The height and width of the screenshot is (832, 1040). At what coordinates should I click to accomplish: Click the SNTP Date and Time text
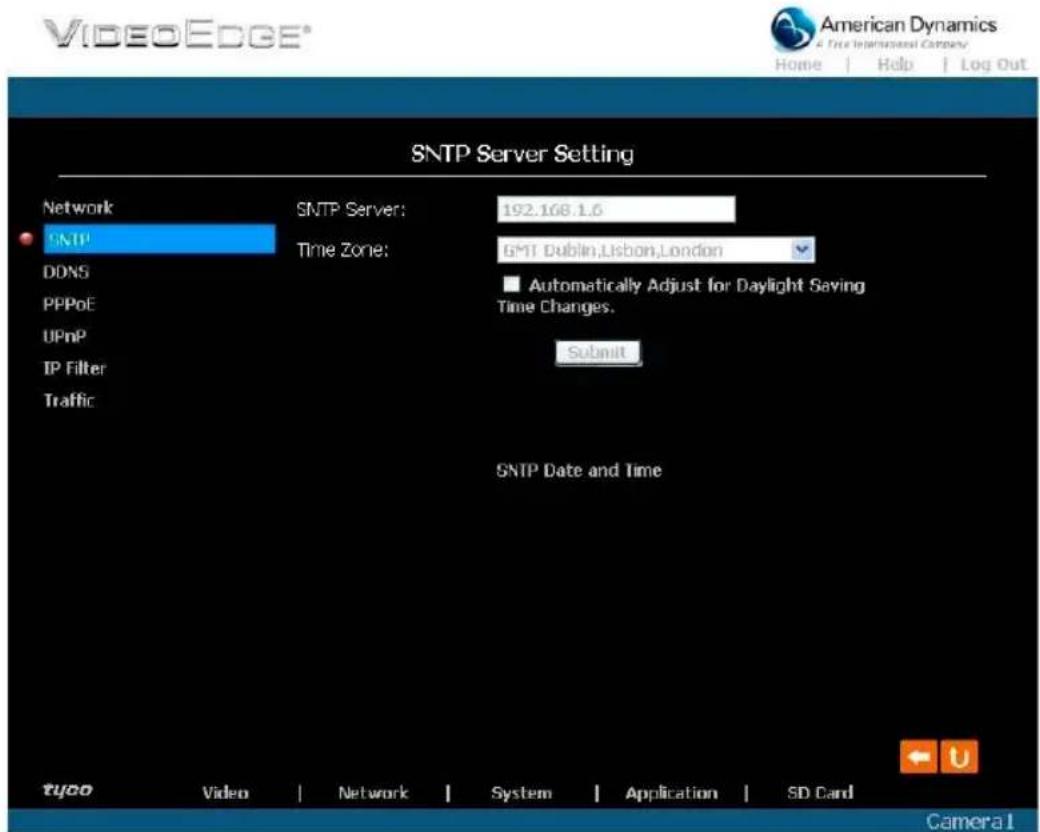click(579, 470)
